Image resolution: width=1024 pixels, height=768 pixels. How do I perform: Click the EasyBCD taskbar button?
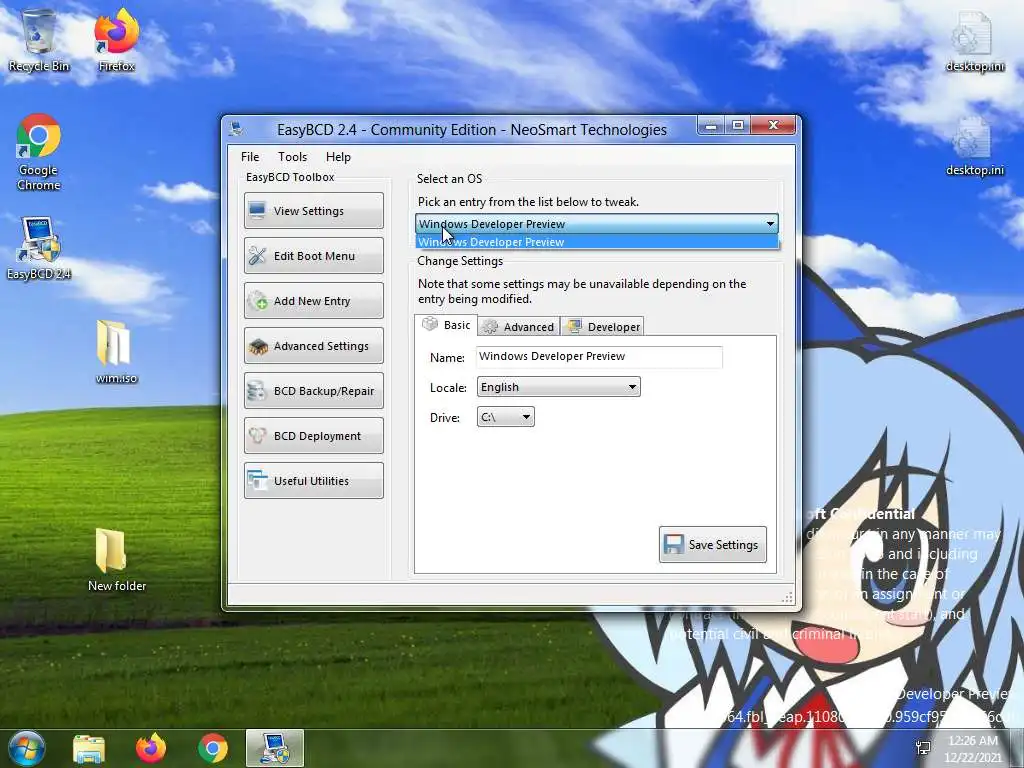point(275,748)
